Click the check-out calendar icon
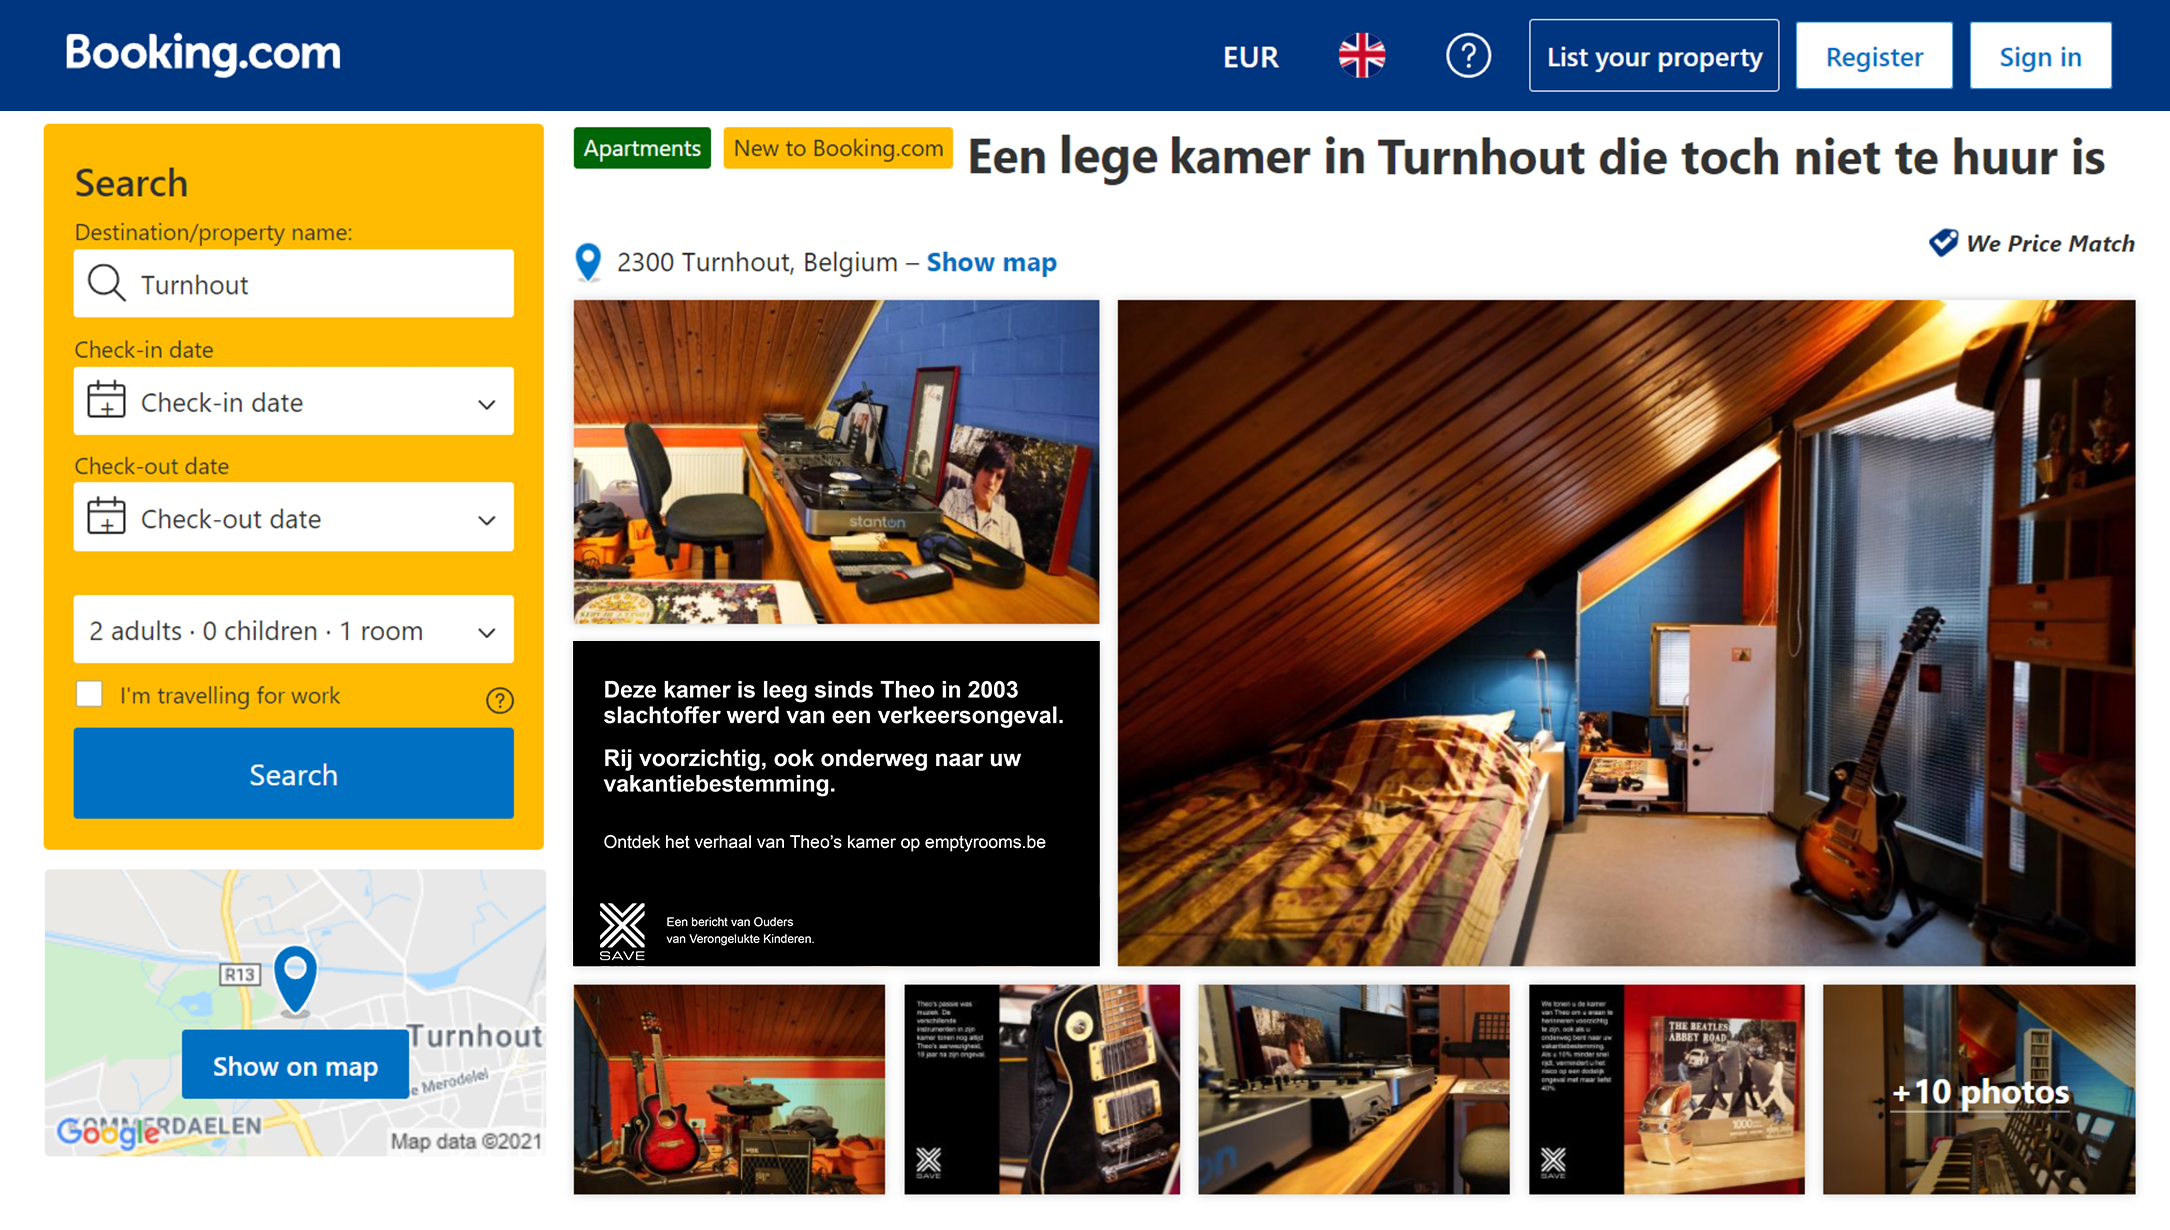This screenshot has height=1230, width=2170. (106, 517)
